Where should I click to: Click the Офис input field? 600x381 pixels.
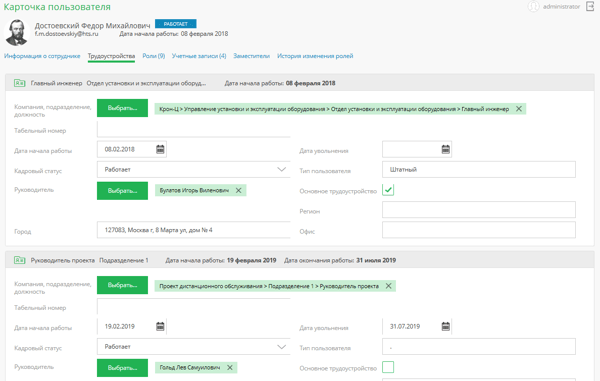coord(479,230)
